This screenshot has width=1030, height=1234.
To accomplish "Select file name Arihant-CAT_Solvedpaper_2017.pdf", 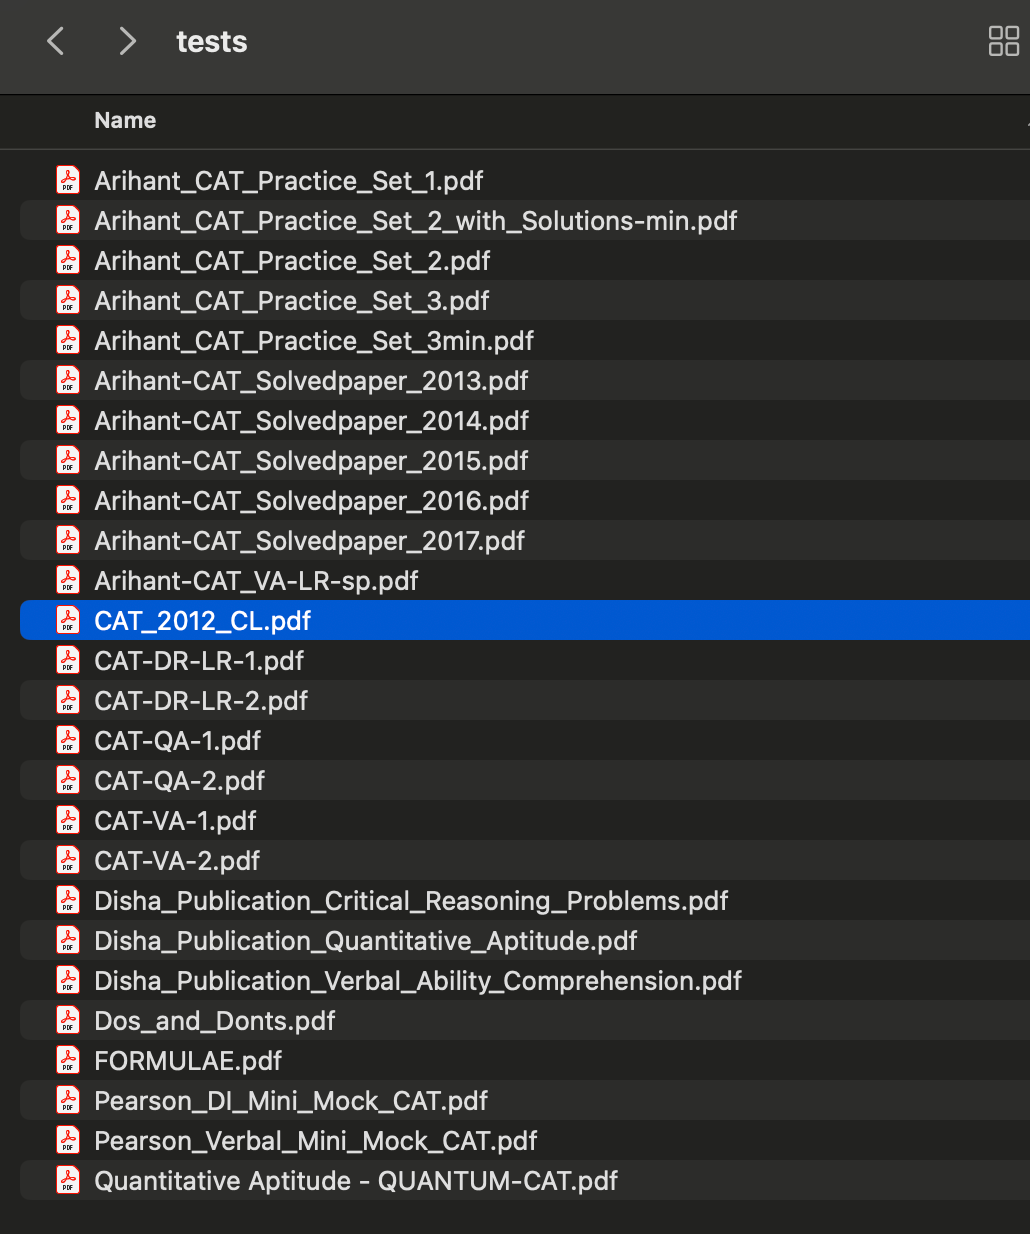I will 309,541.
